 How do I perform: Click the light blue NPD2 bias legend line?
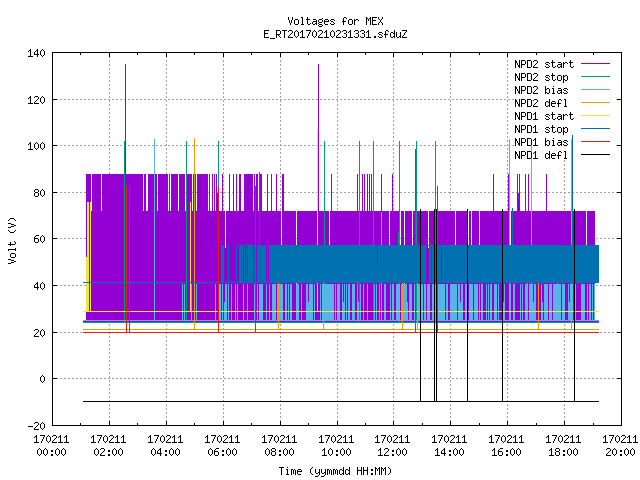point(595,90)
